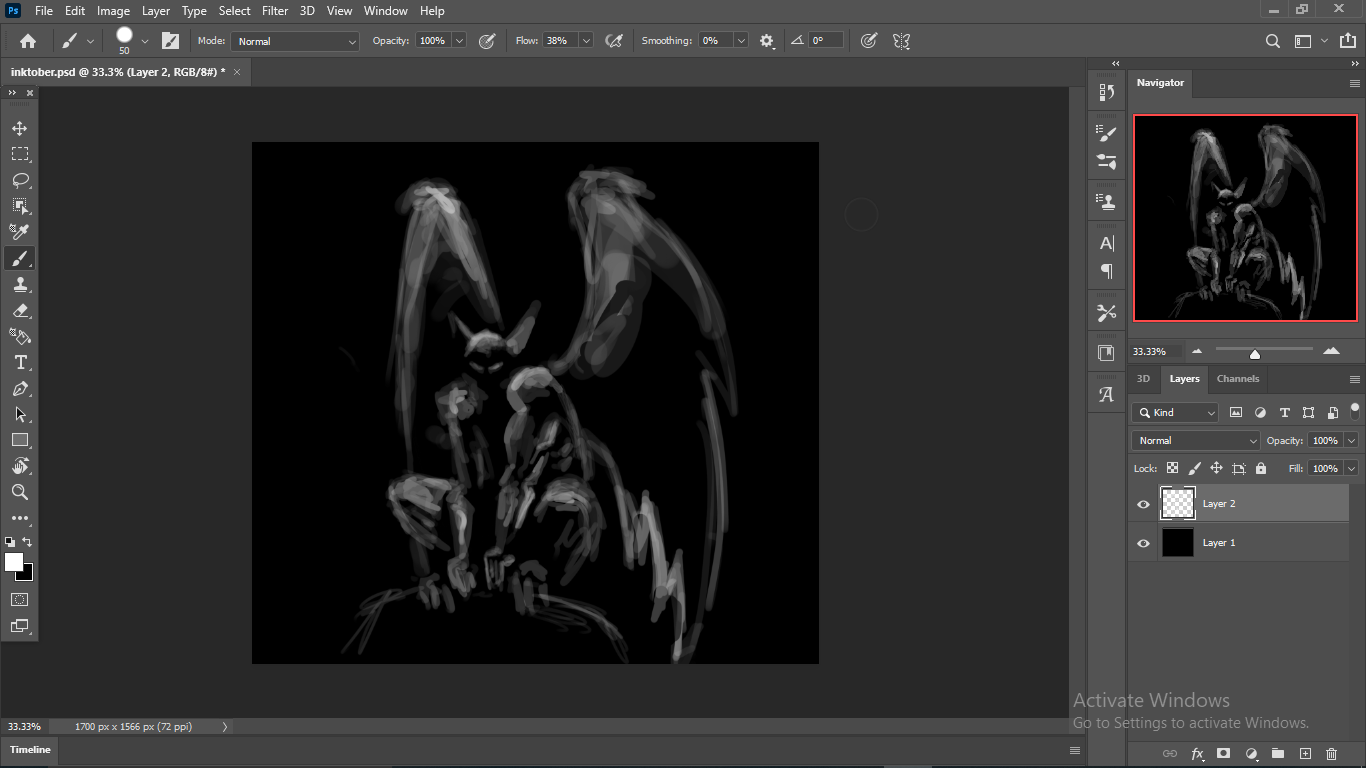Switch to the 3D panel tab
Image resolution: width=1366 pixels, height=768 pixels.
pyautogui.click(x=1143, y=379)
